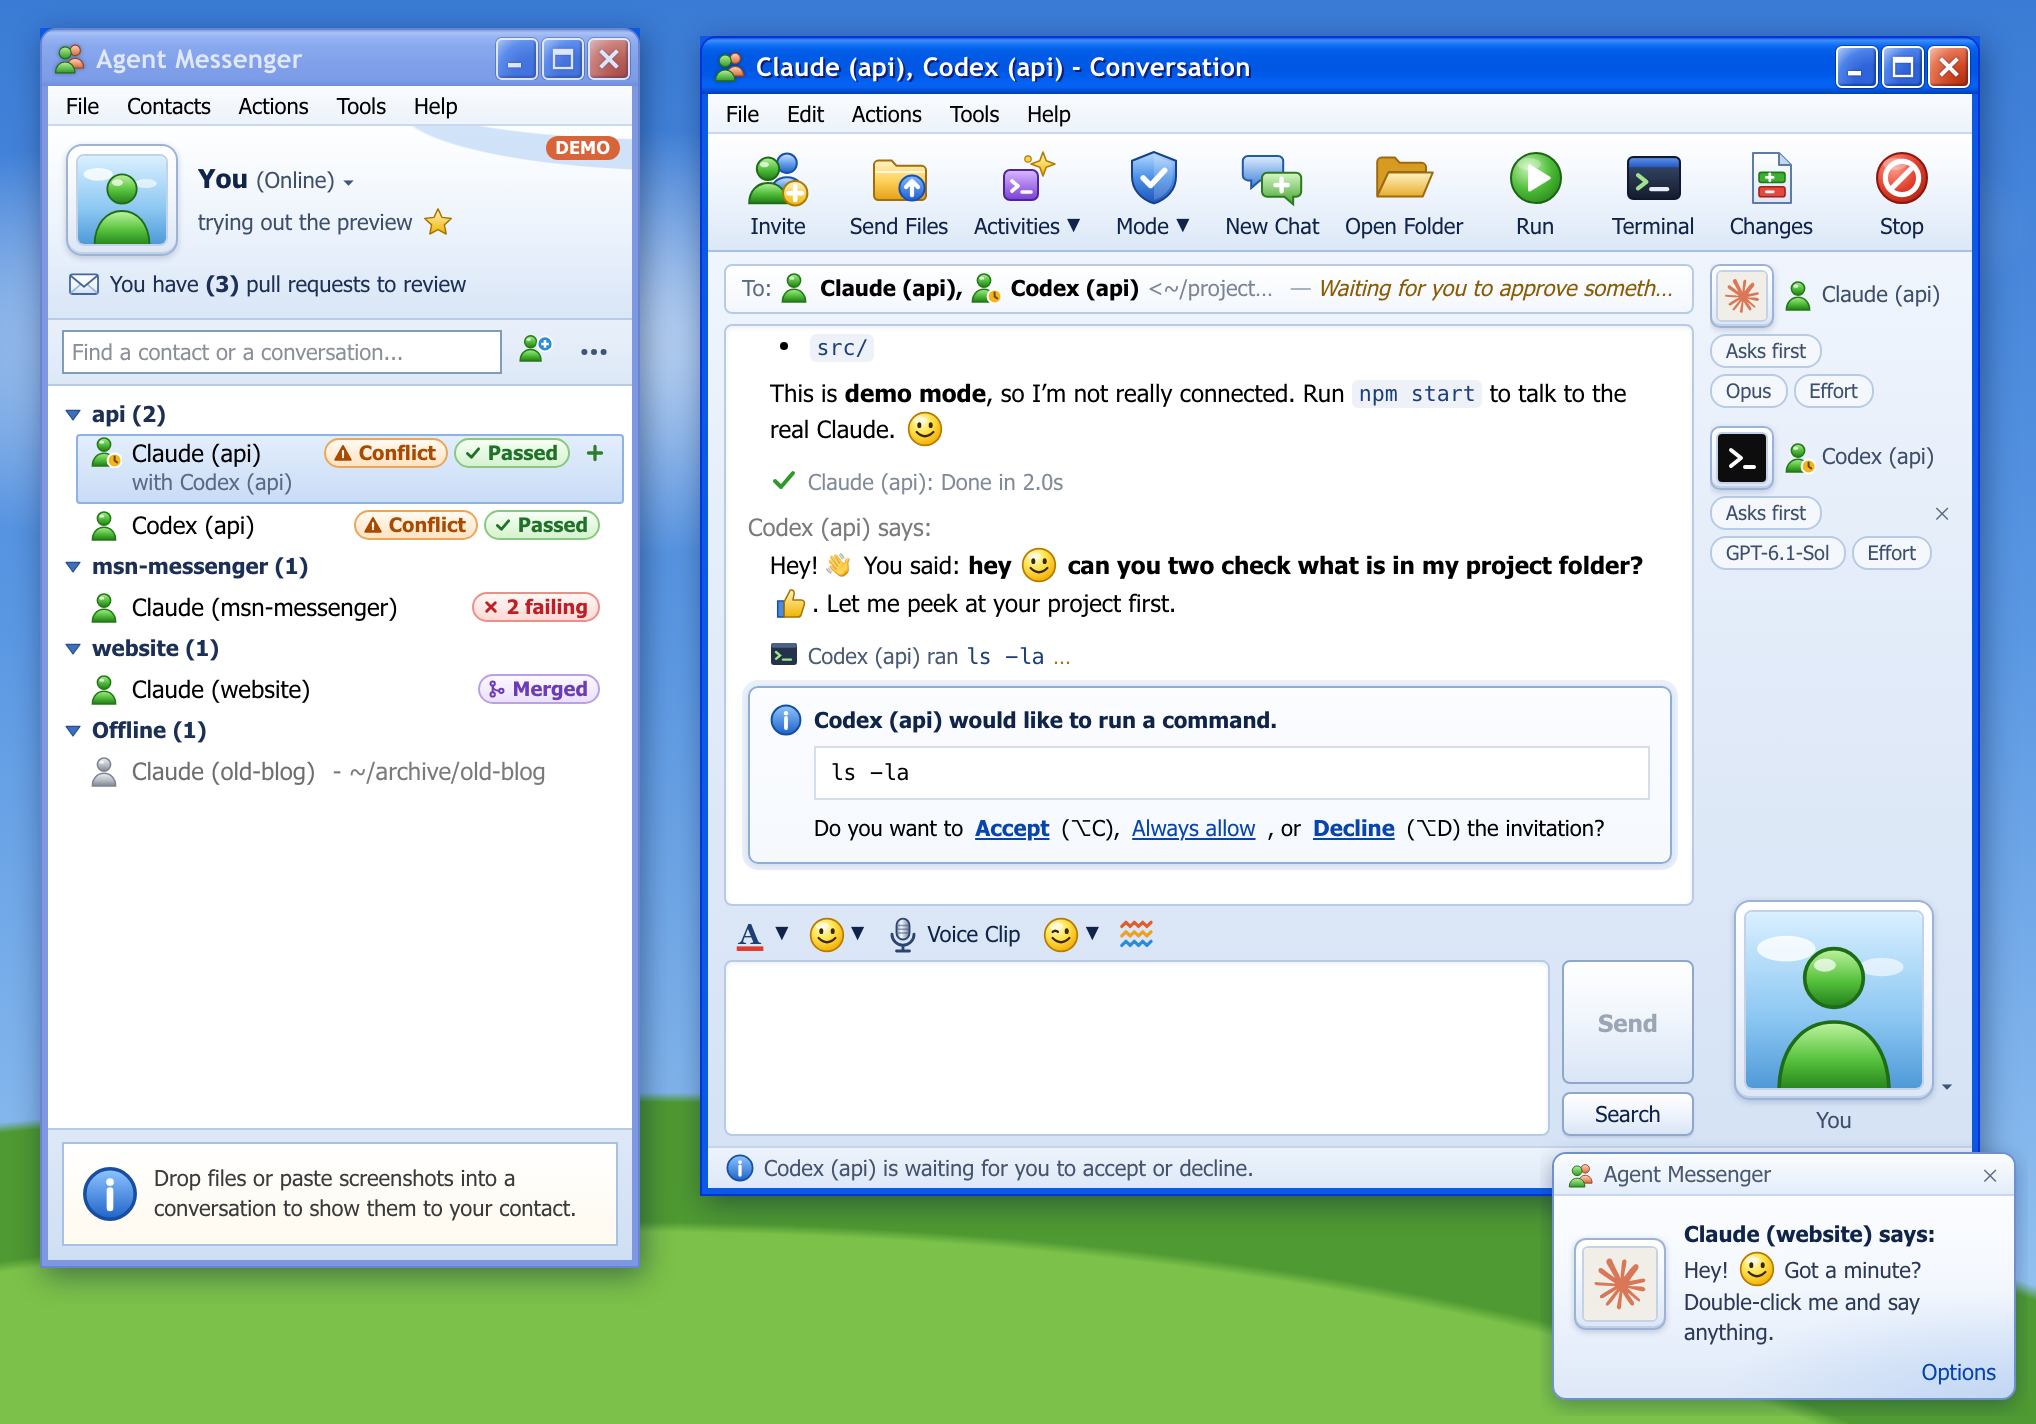Click the Opus model pill
The height and width of the screenshot is (1424, 2036).
pyautogui.click(x=1747, y=391)
